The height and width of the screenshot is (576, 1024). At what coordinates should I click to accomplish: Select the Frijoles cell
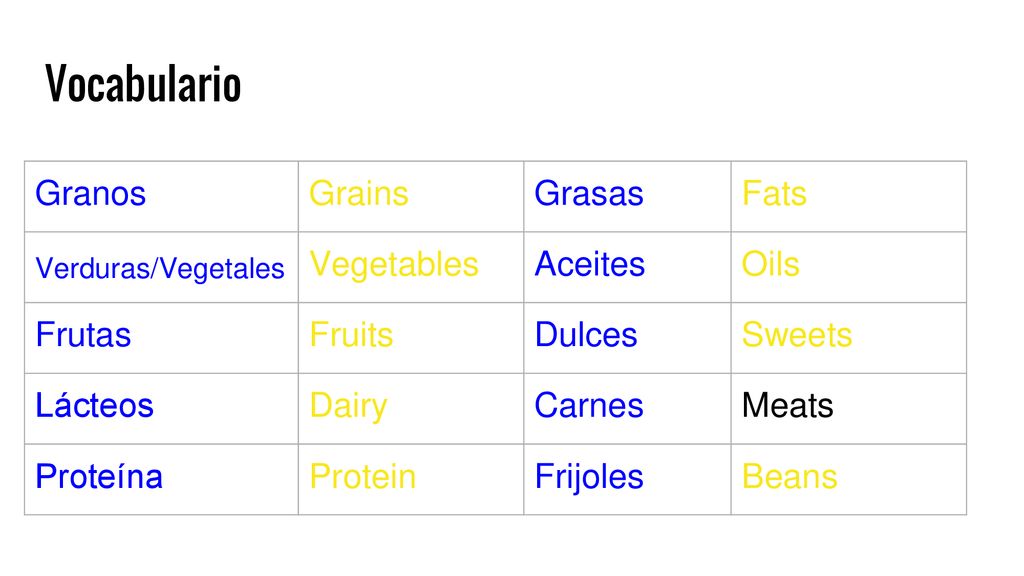pos(627,479)
